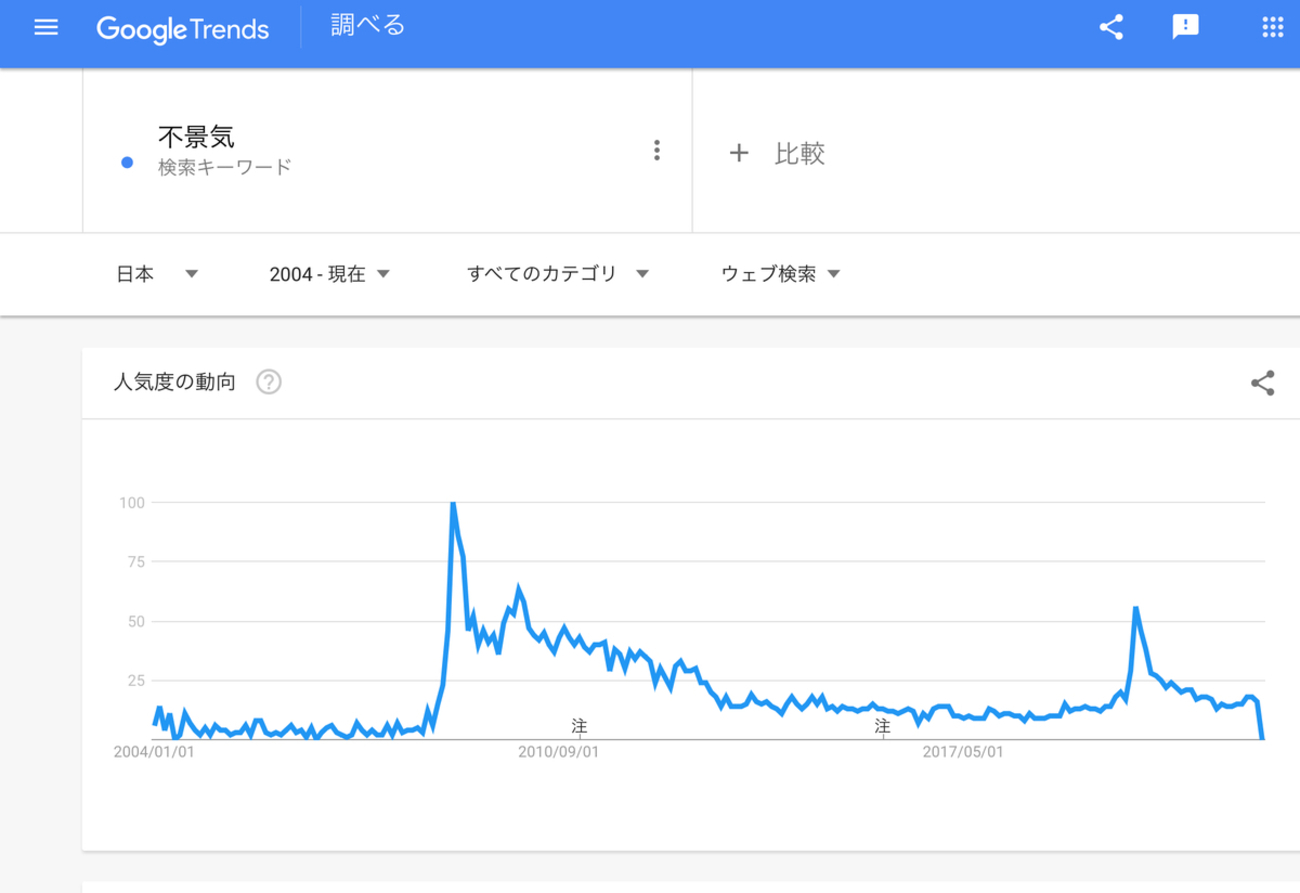Click the help icon beside 人気度の動向

(268, 382)
